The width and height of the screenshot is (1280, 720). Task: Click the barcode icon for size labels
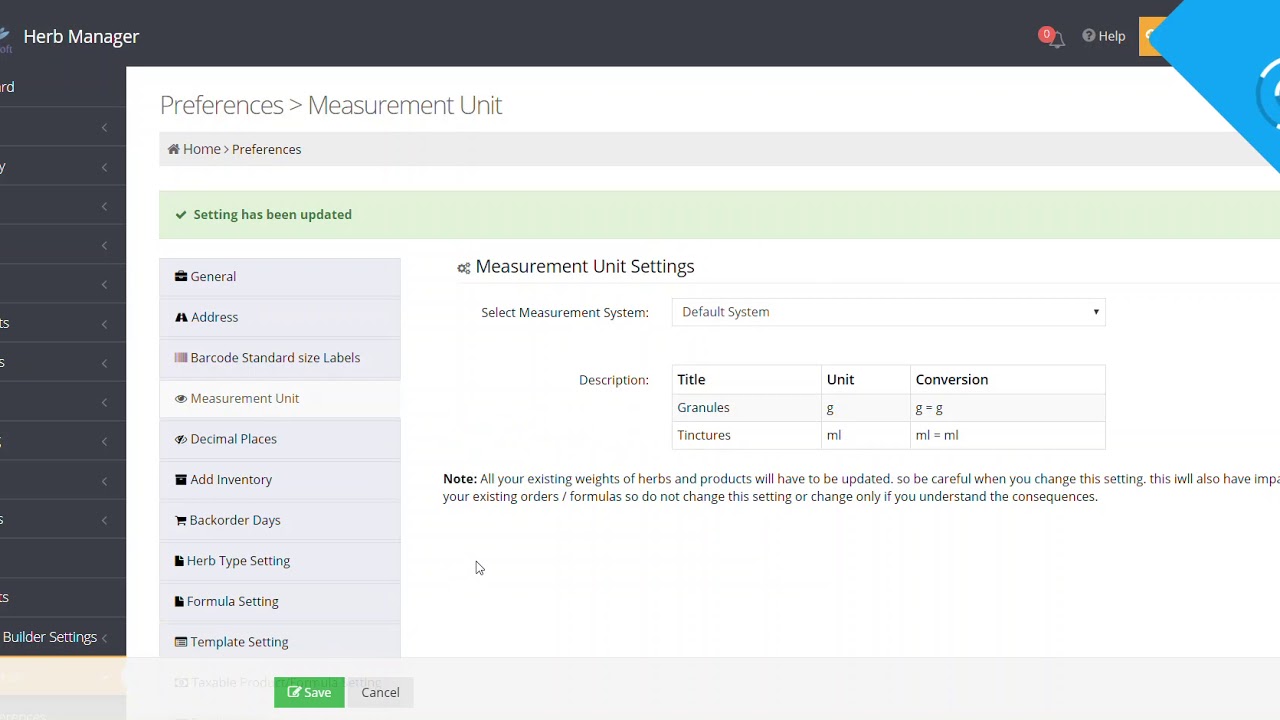click(181, 357)
